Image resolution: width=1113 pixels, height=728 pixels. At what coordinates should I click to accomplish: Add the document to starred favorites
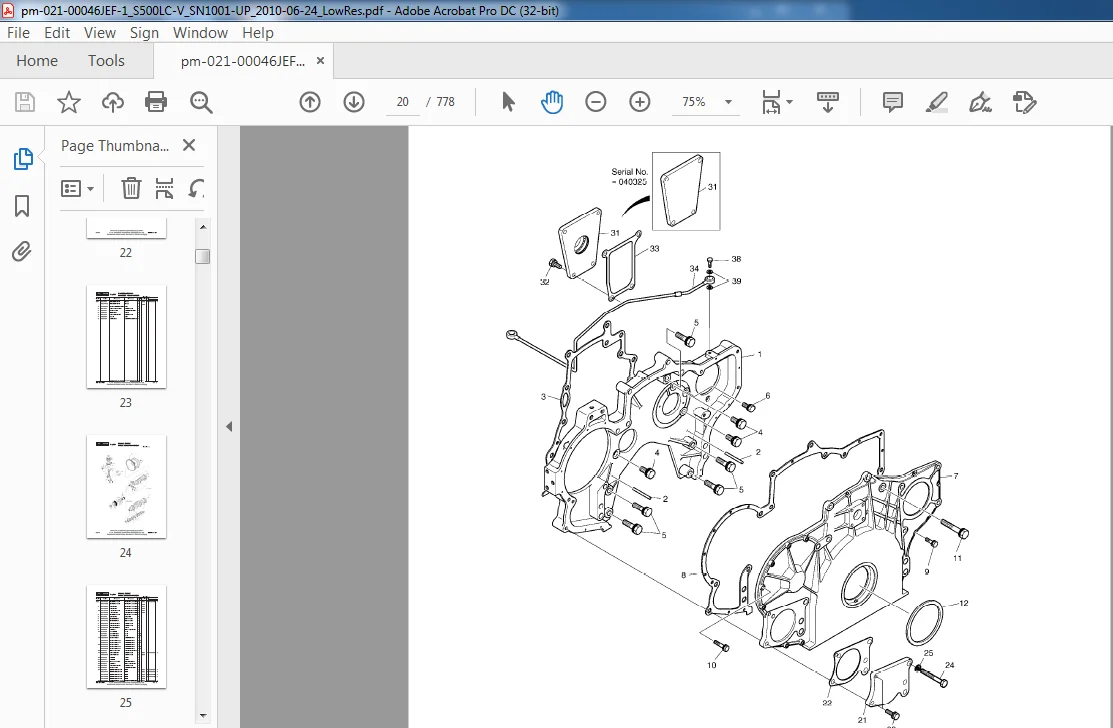[x=69, y=102]
